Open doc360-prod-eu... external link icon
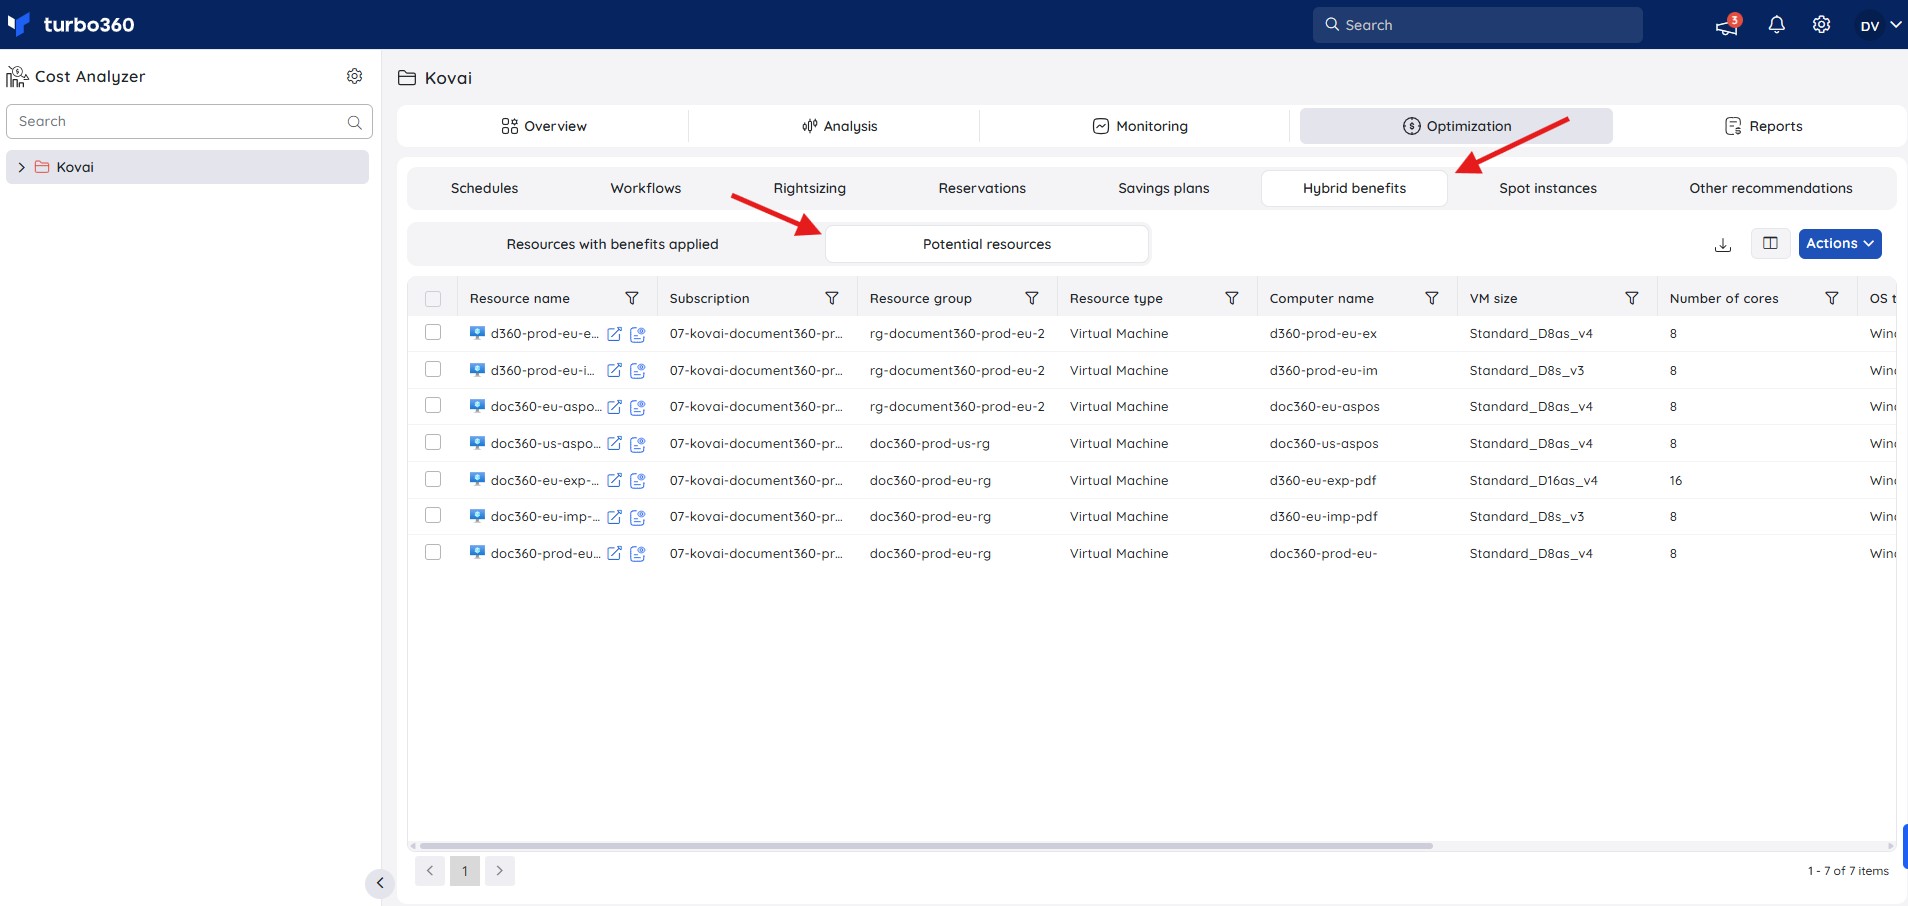This screenshot has height=906, width=1908. click(x=614, y=554)
